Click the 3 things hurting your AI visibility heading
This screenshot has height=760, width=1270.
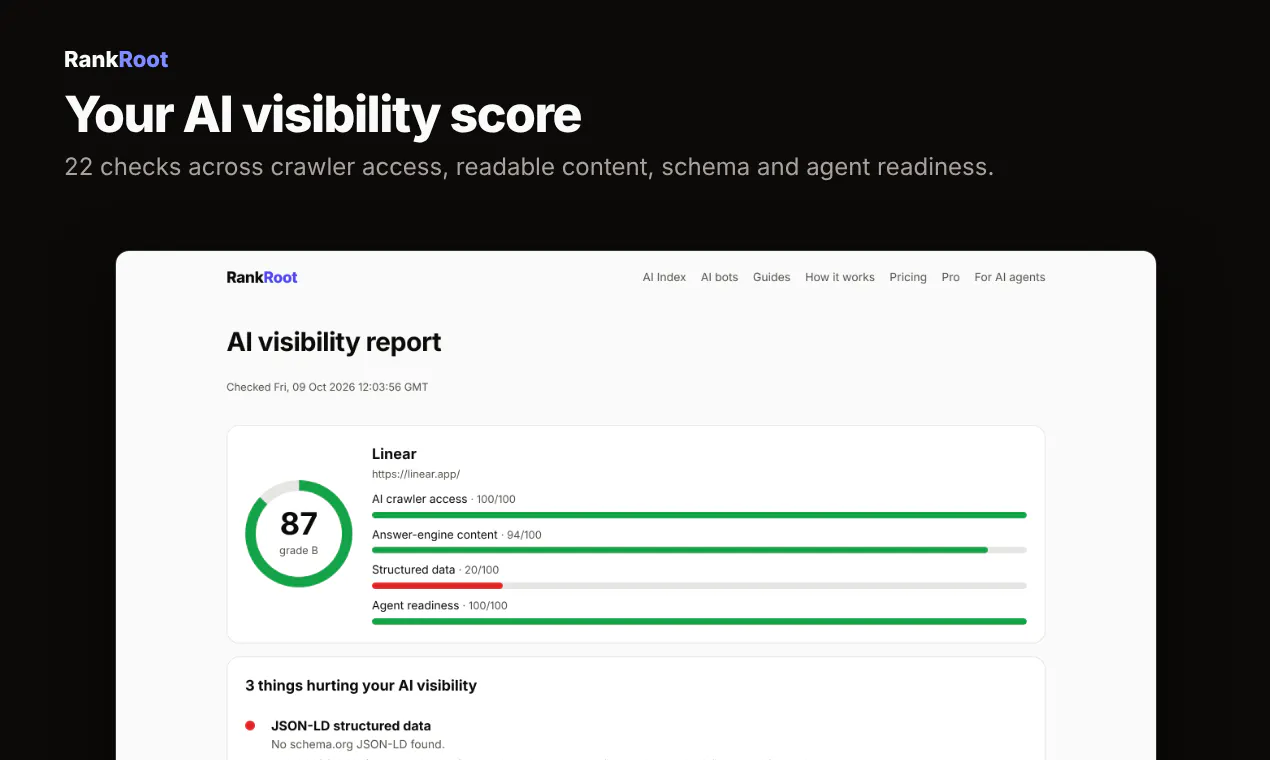(361, 686)
